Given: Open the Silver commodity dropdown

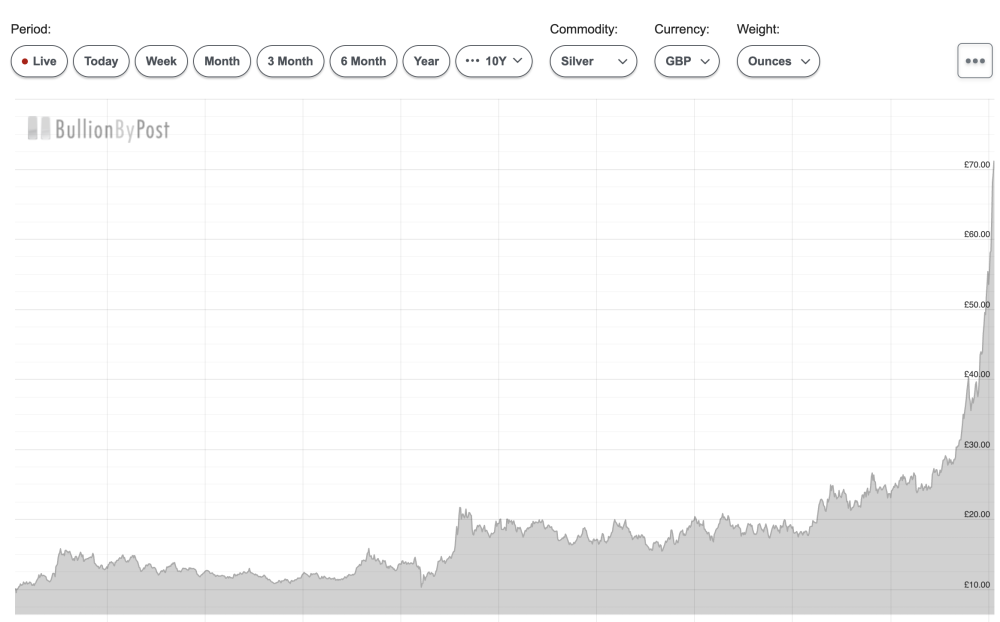Looking at the screenshot, I should pos(593,61).
